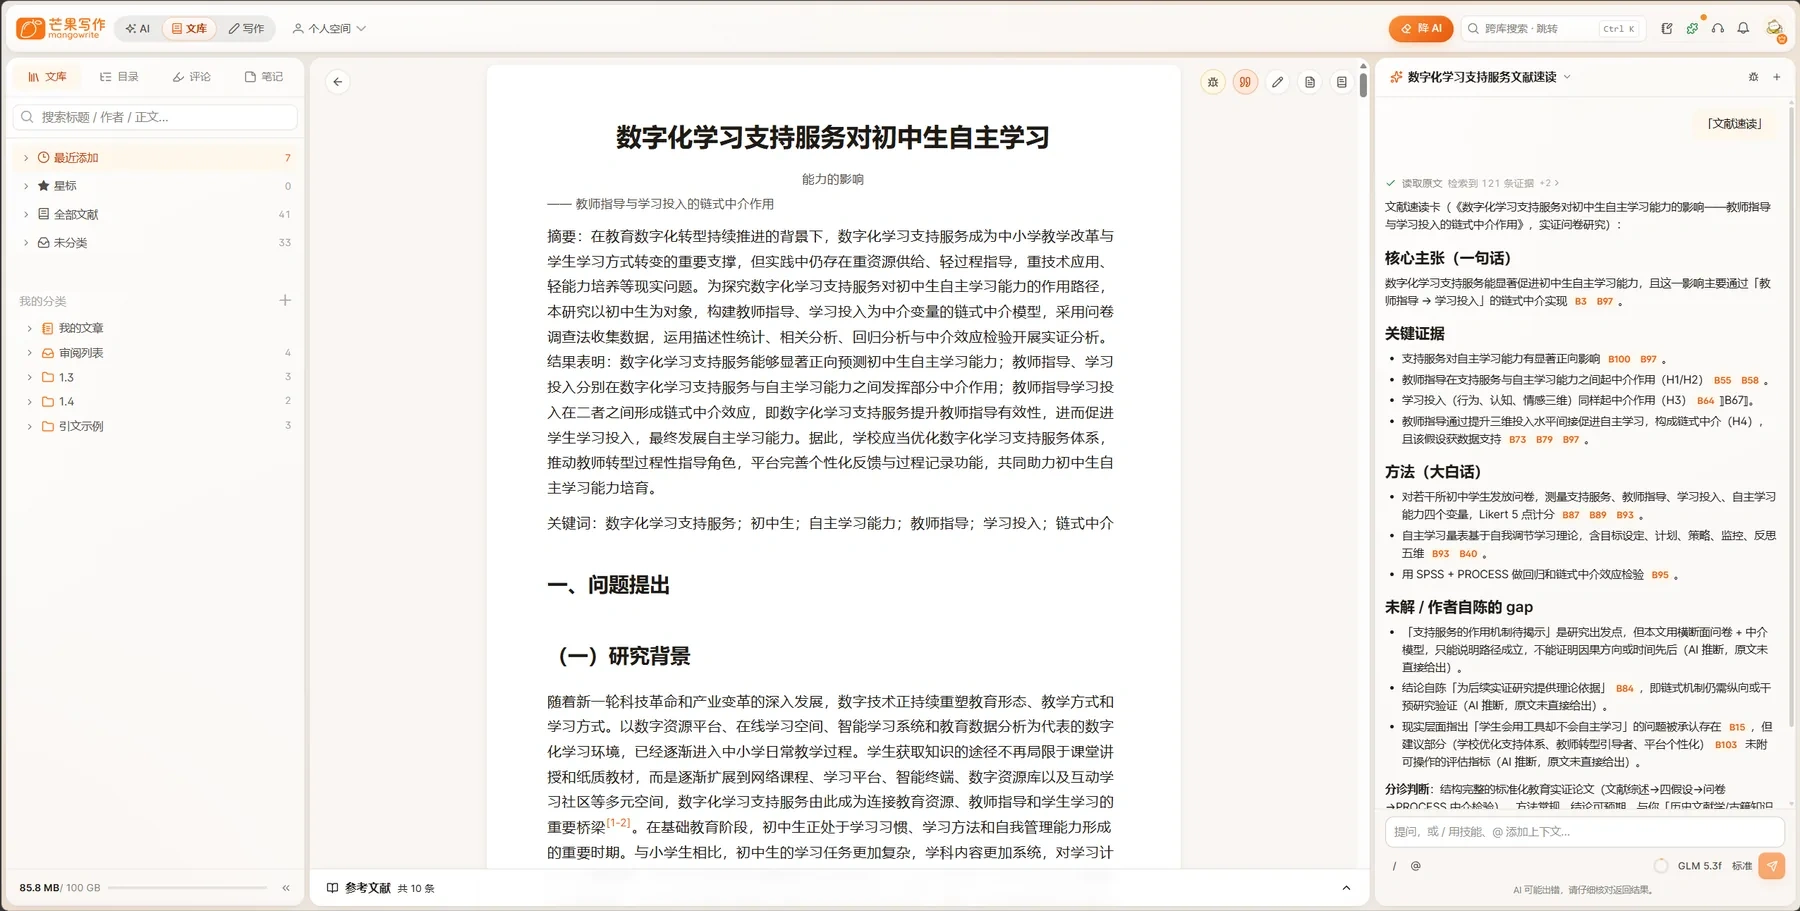Click the @ add context icon
This screenshot has width=1800, height=911.
1415,866
